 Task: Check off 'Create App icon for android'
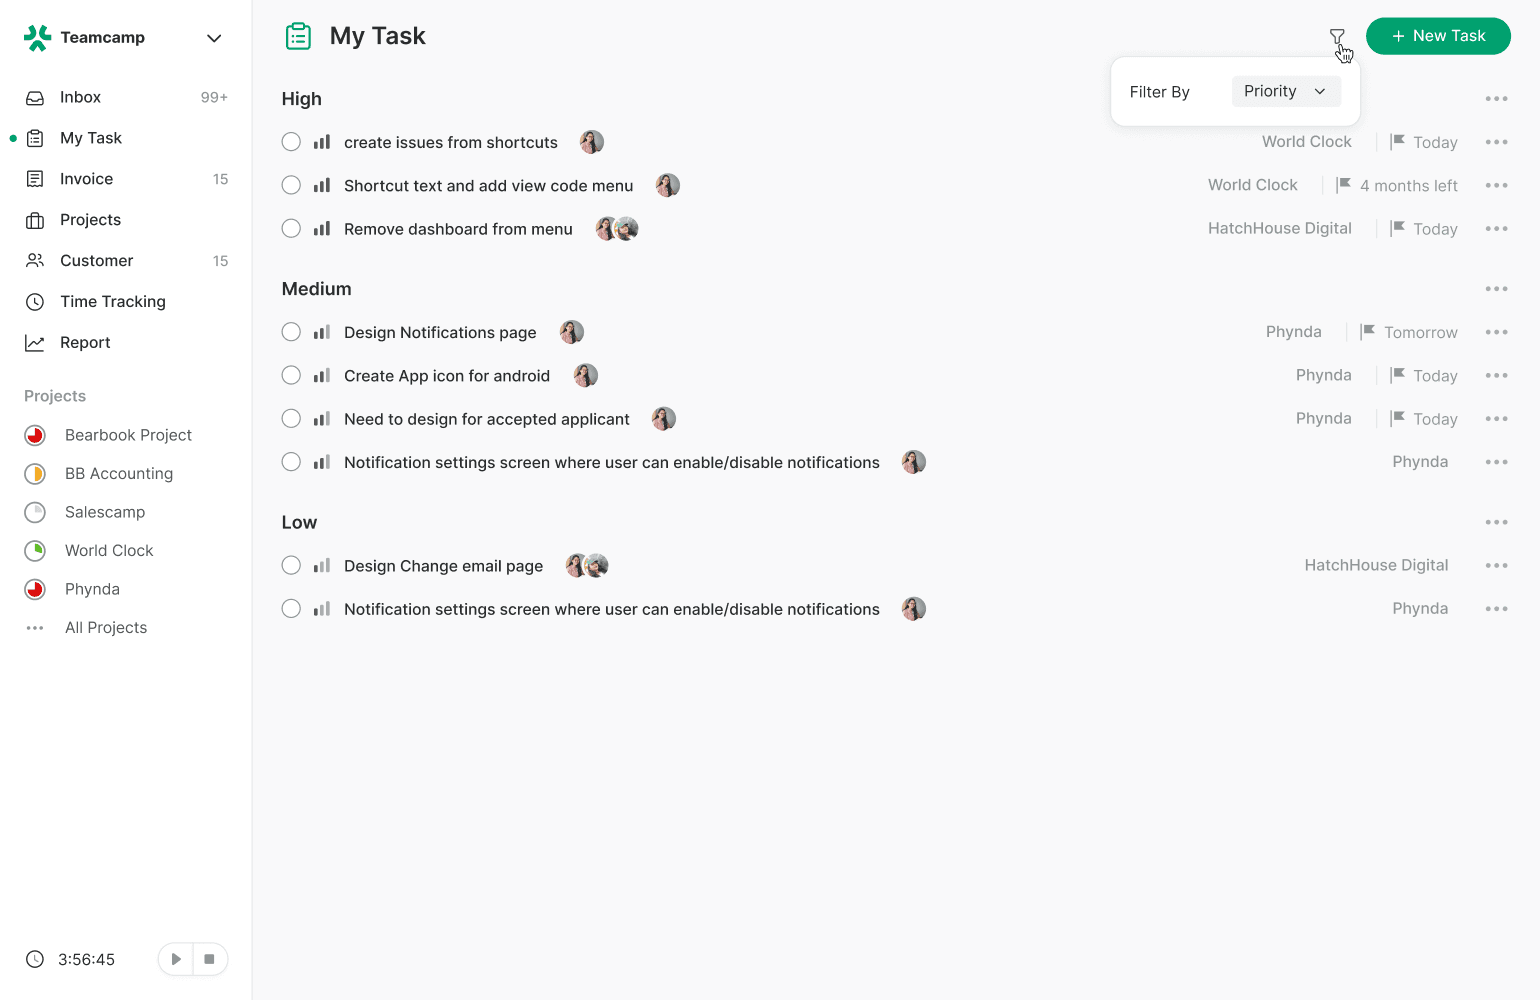click(291, 375)
